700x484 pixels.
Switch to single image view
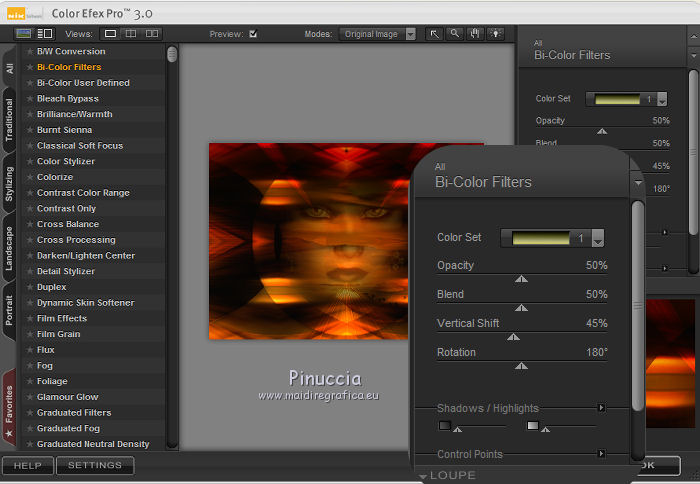coord(111,33)
